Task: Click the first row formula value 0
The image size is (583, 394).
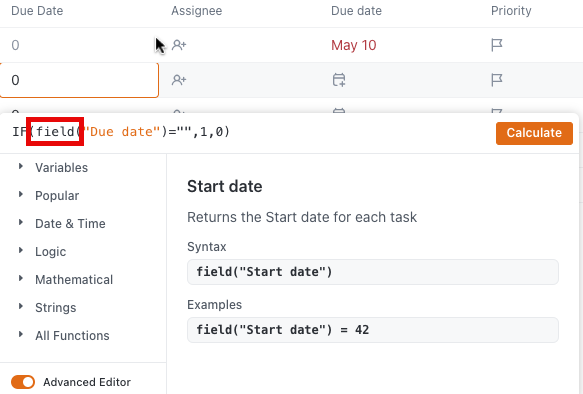Action: click(15, 45)
